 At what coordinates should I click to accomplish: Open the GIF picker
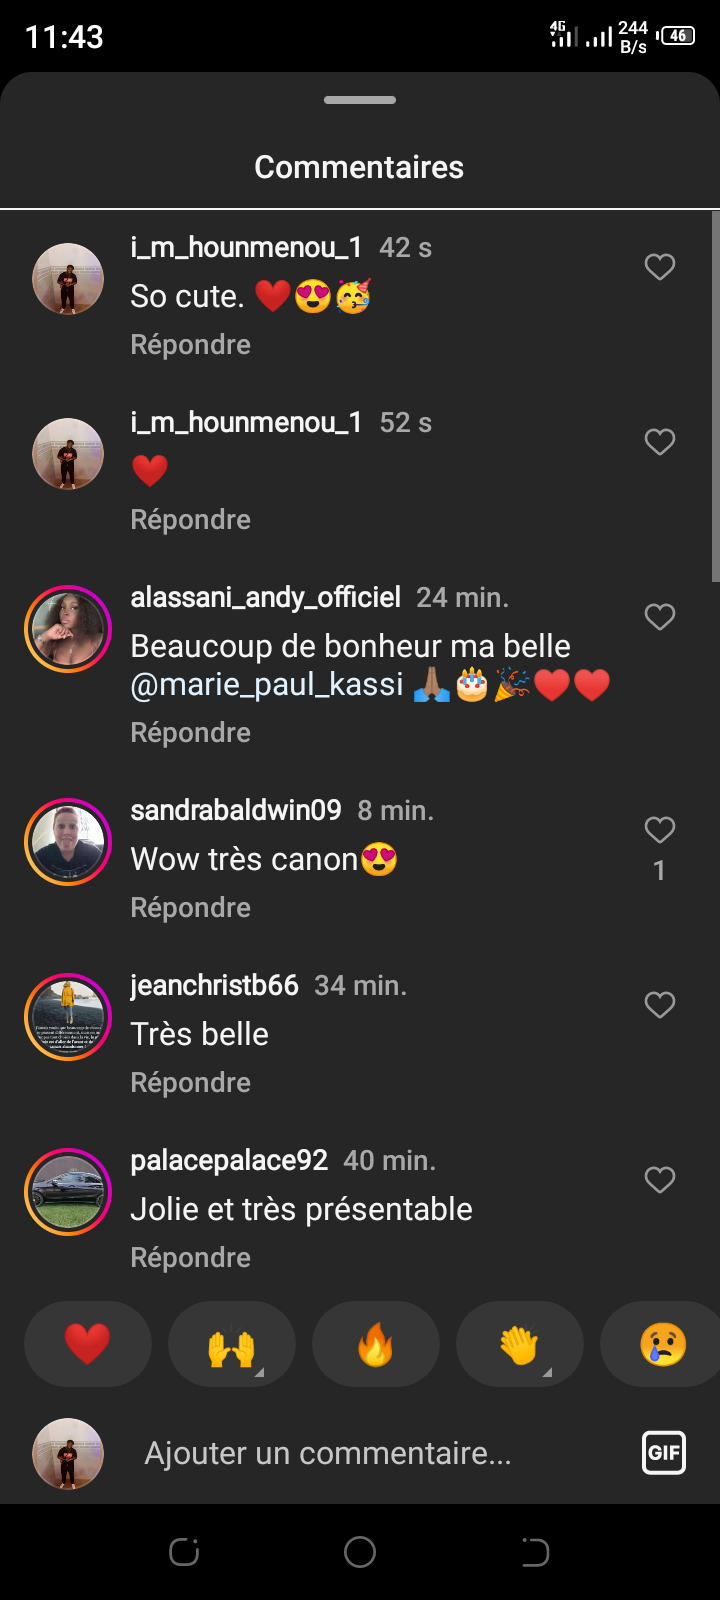tap(664, 1453)
